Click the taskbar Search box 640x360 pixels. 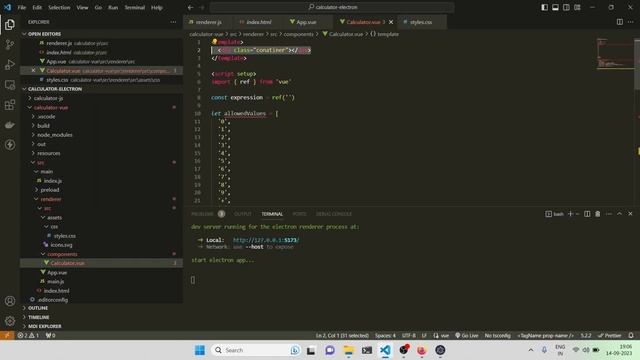pyautogui.click(x=257, y=350)
